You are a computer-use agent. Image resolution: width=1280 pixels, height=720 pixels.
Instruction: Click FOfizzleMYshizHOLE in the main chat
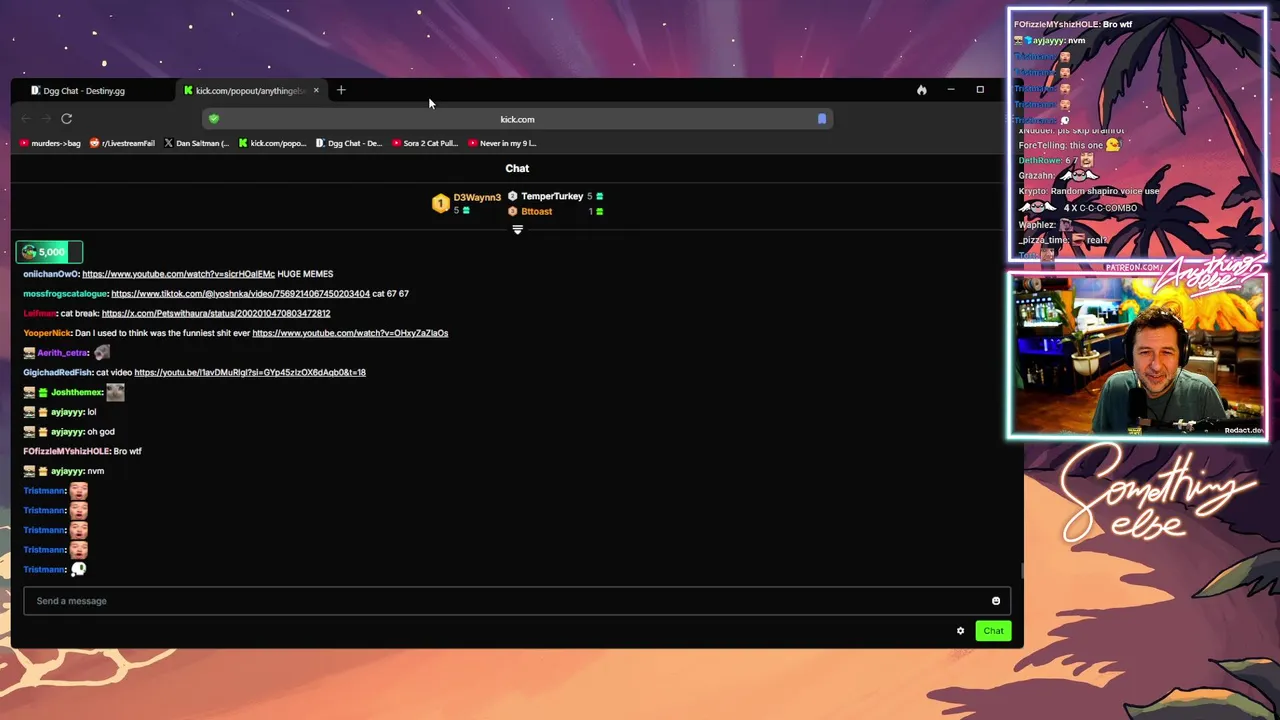[x=66, y=451]
